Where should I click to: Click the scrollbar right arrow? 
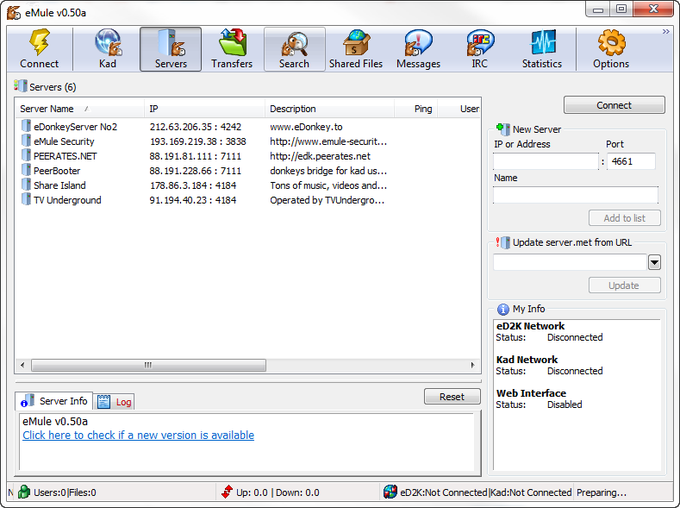click(x=473, y=365)
